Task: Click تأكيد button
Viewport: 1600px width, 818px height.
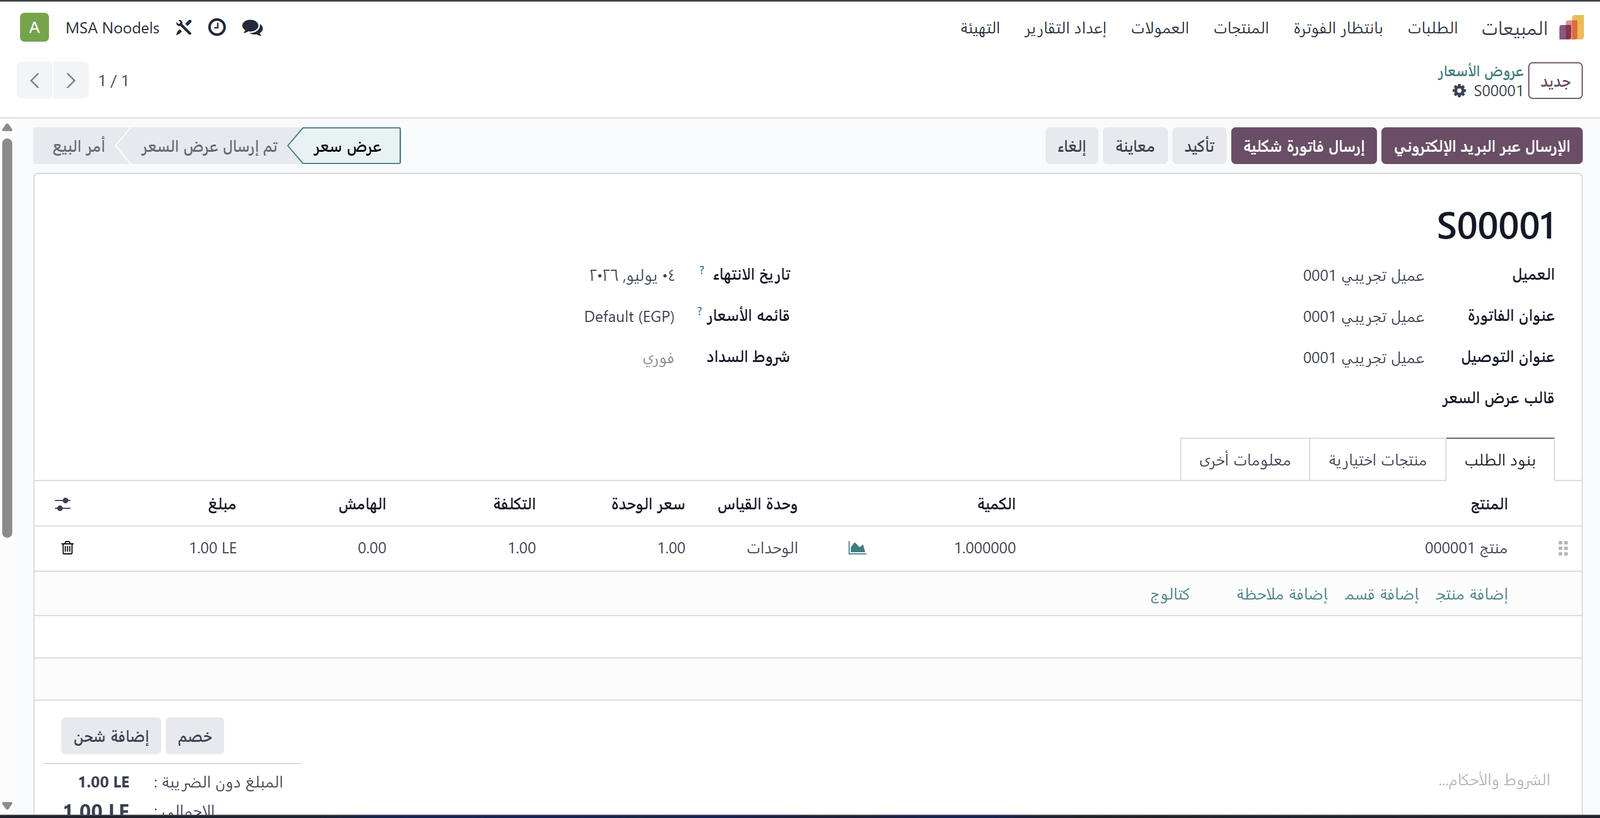Action: click(x=1199, y=146)
